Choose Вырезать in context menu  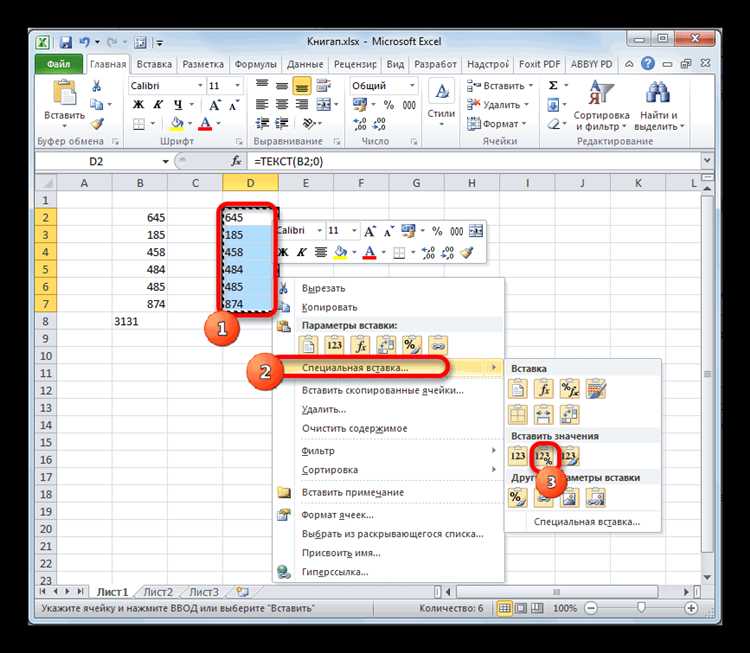coord(323,288)
